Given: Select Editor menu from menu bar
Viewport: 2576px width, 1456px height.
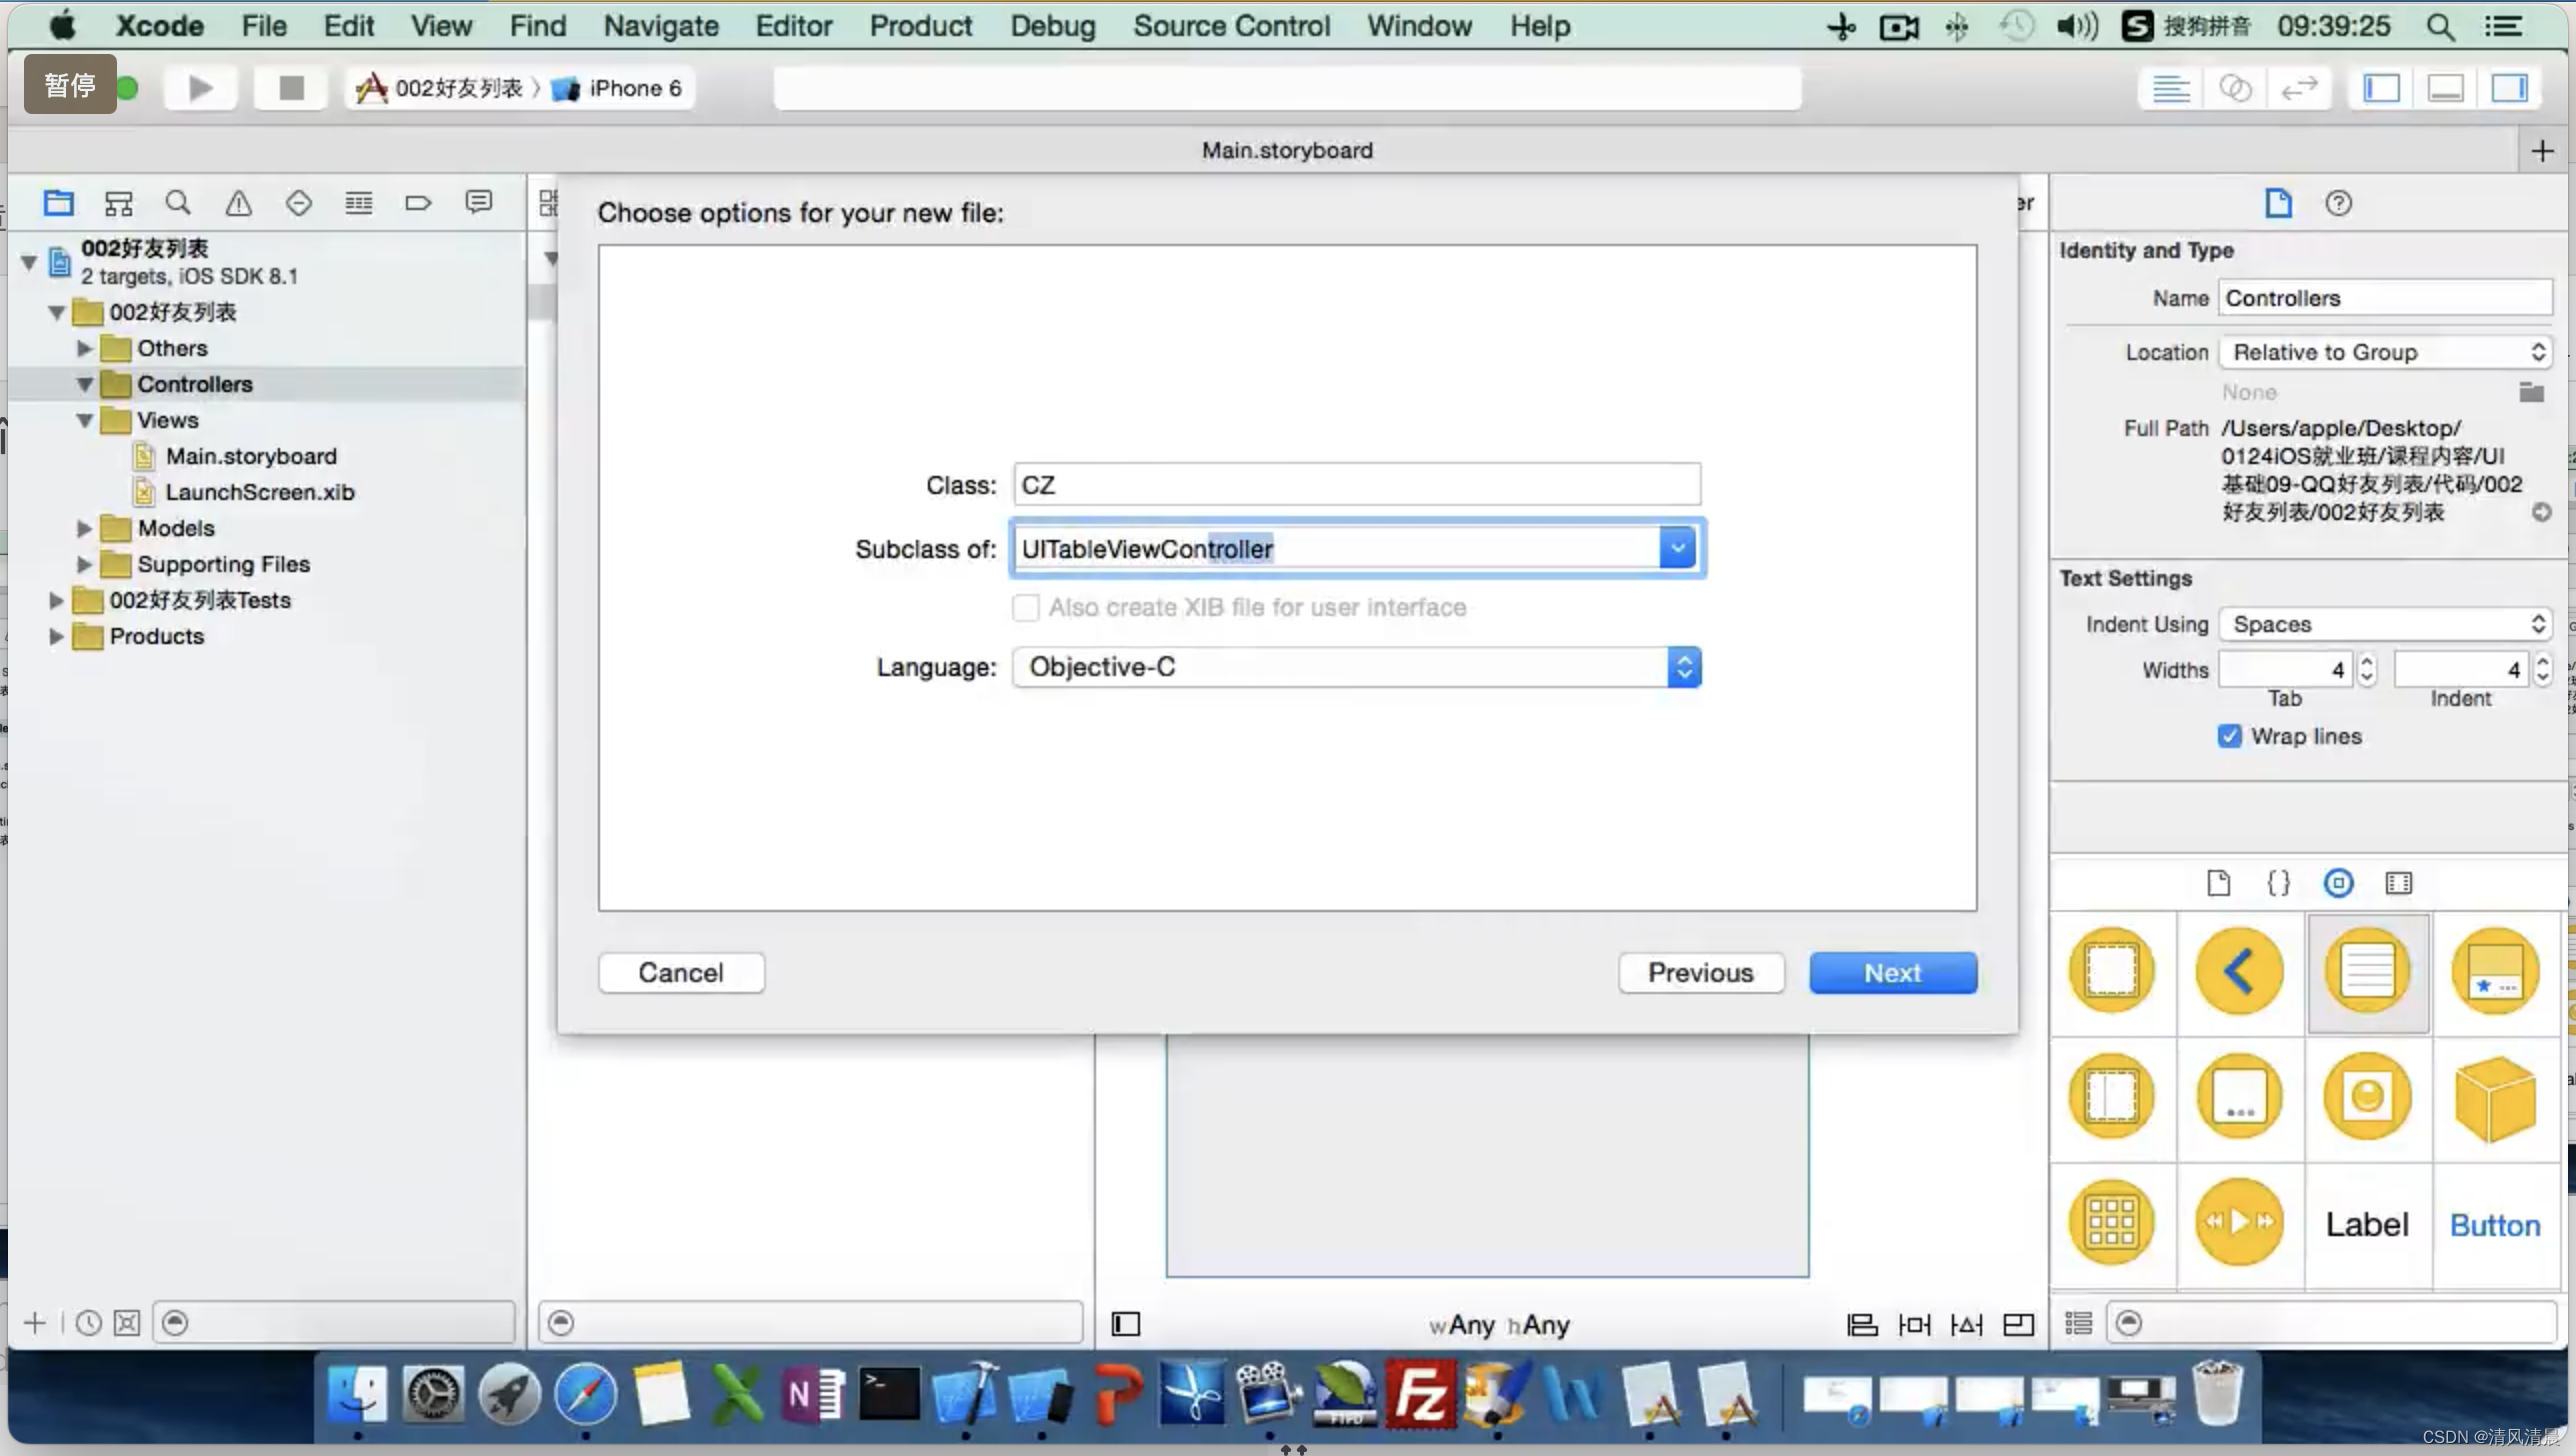Looking at the screenshot, I should coord(794,25).
